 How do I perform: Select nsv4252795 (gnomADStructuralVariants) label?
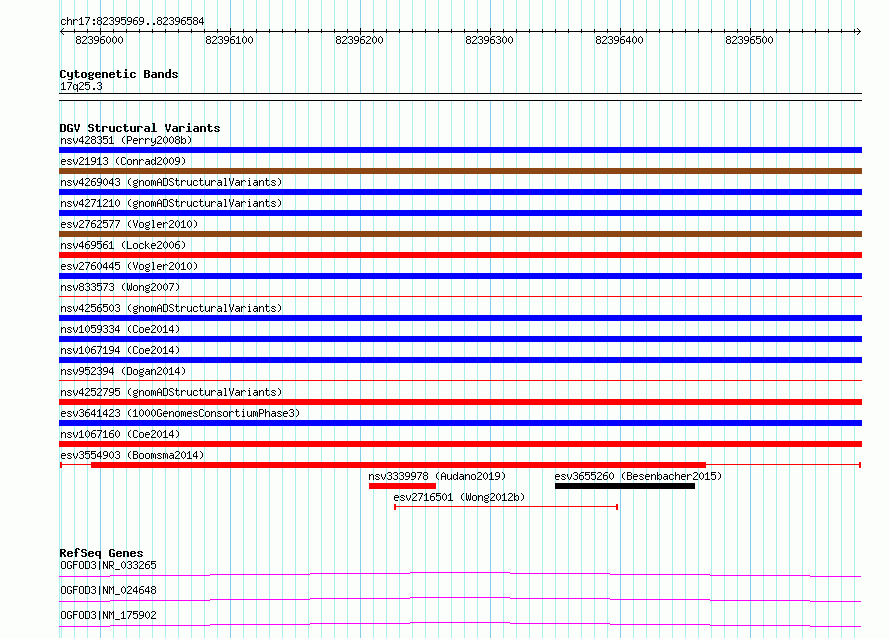171,392
